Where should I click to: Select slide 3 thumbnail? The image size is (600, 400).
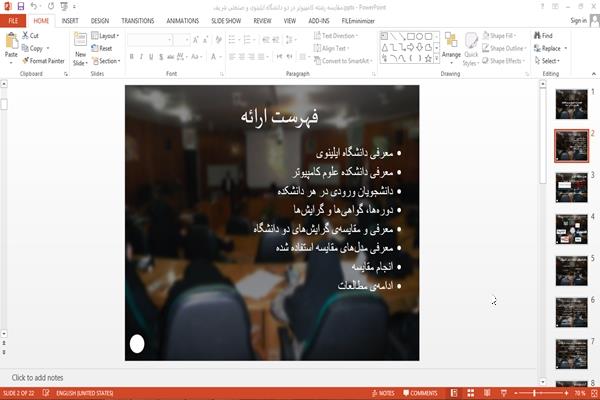572,188
